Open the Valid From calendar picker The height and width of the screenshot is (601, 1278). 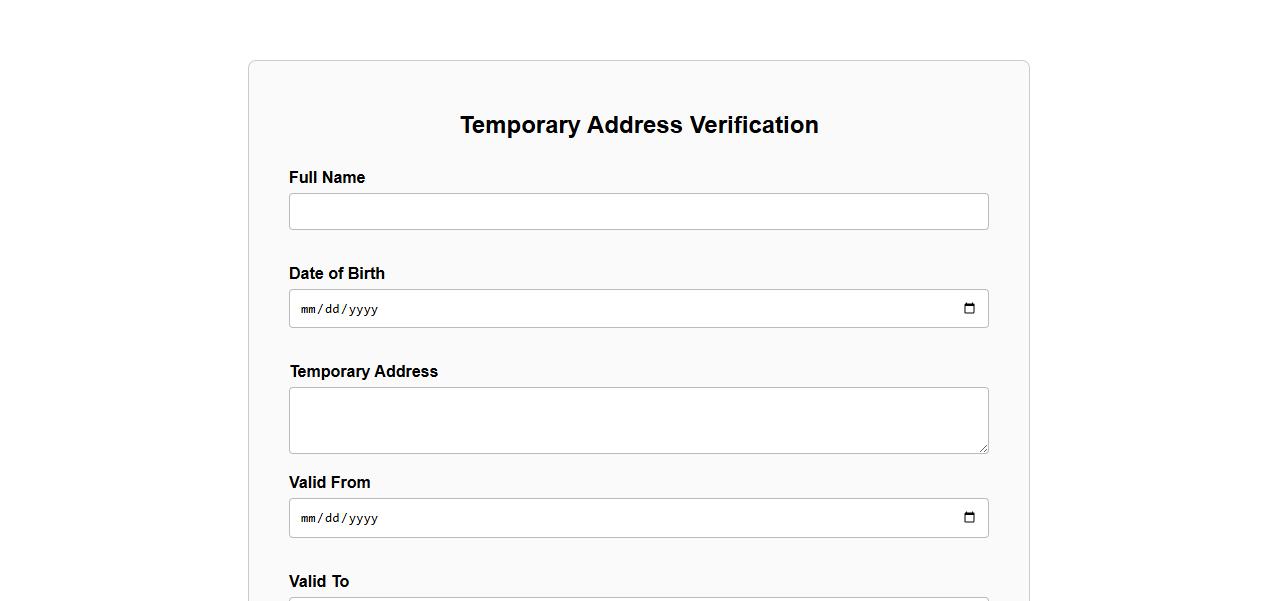click(968, 518)
